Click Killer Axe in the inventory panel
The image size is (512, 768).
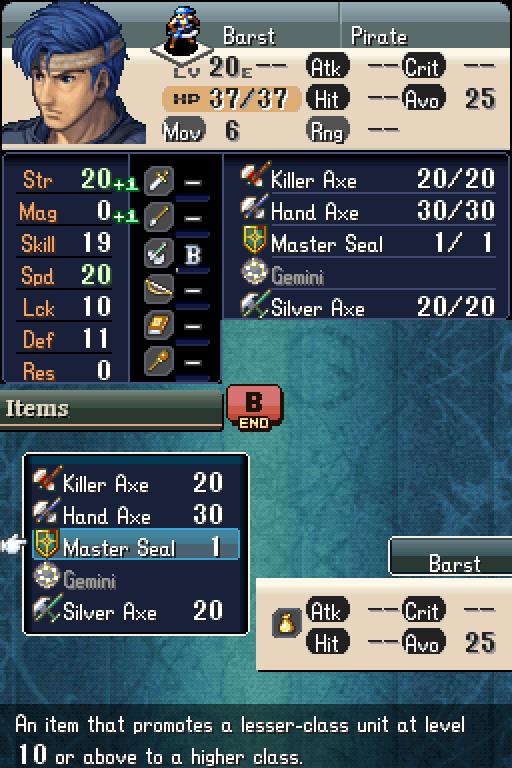click(367, 177)
